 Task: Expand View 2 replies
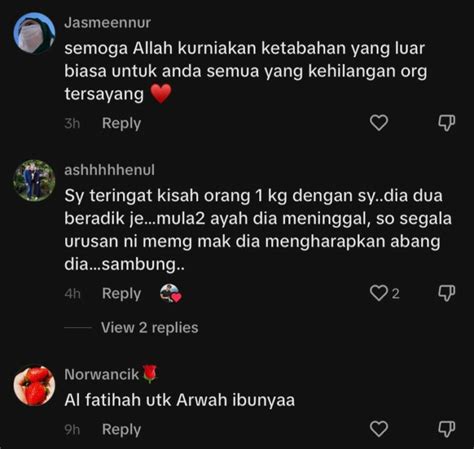(150, 328)
